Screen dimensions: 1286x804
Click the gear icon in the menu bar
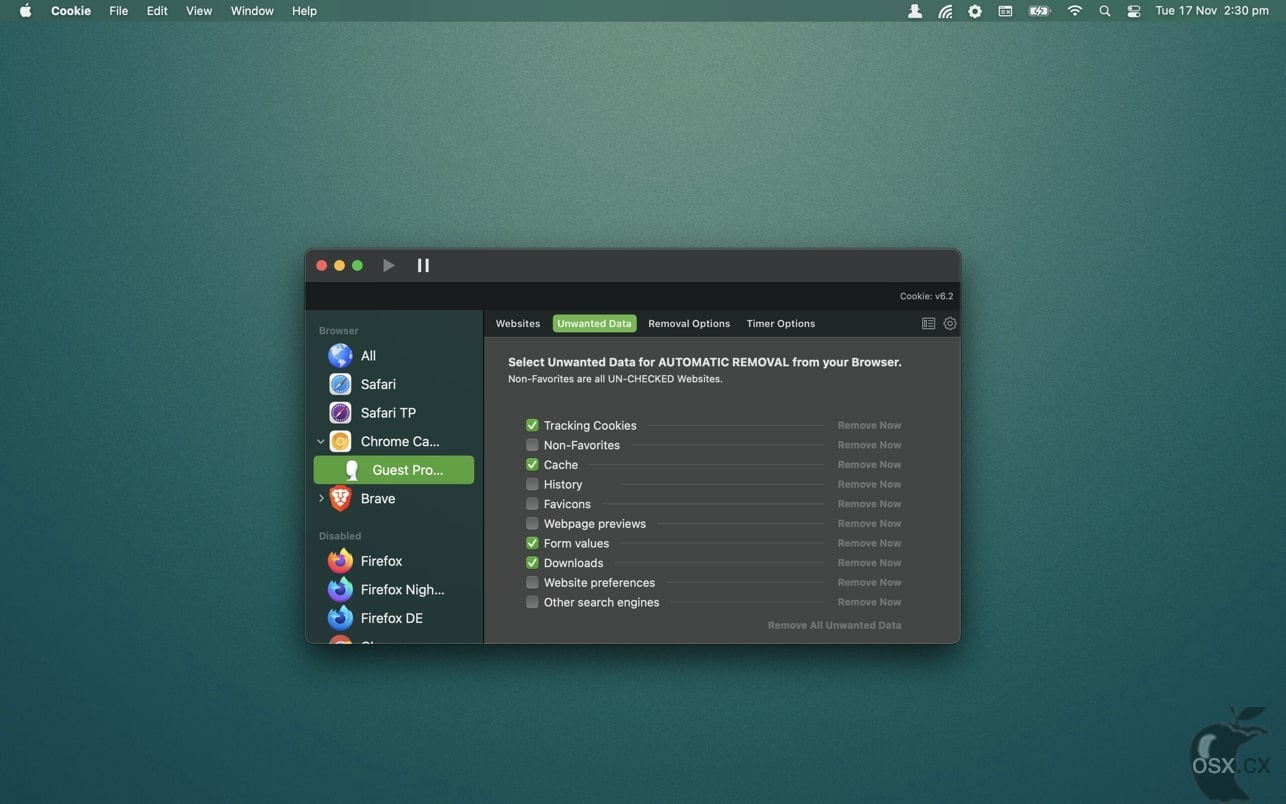975,11
